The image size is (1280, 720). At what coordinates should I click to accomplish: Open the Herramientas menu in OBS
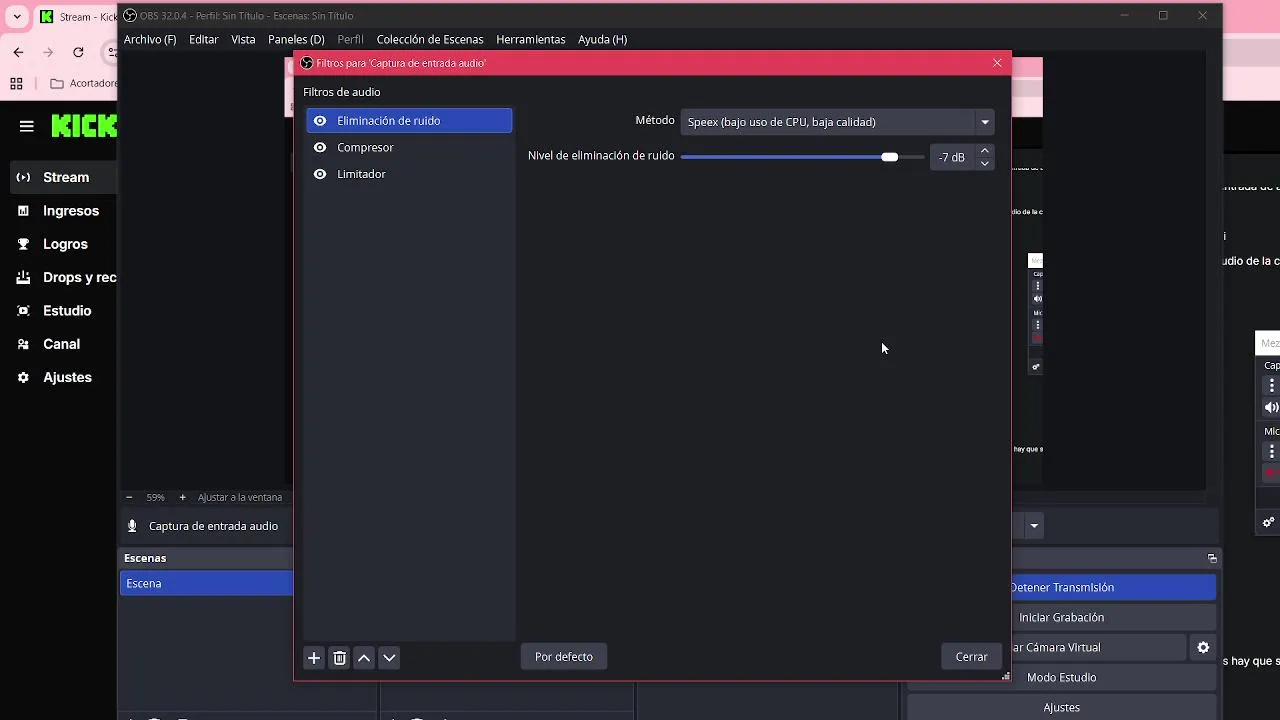pos(531,39)
